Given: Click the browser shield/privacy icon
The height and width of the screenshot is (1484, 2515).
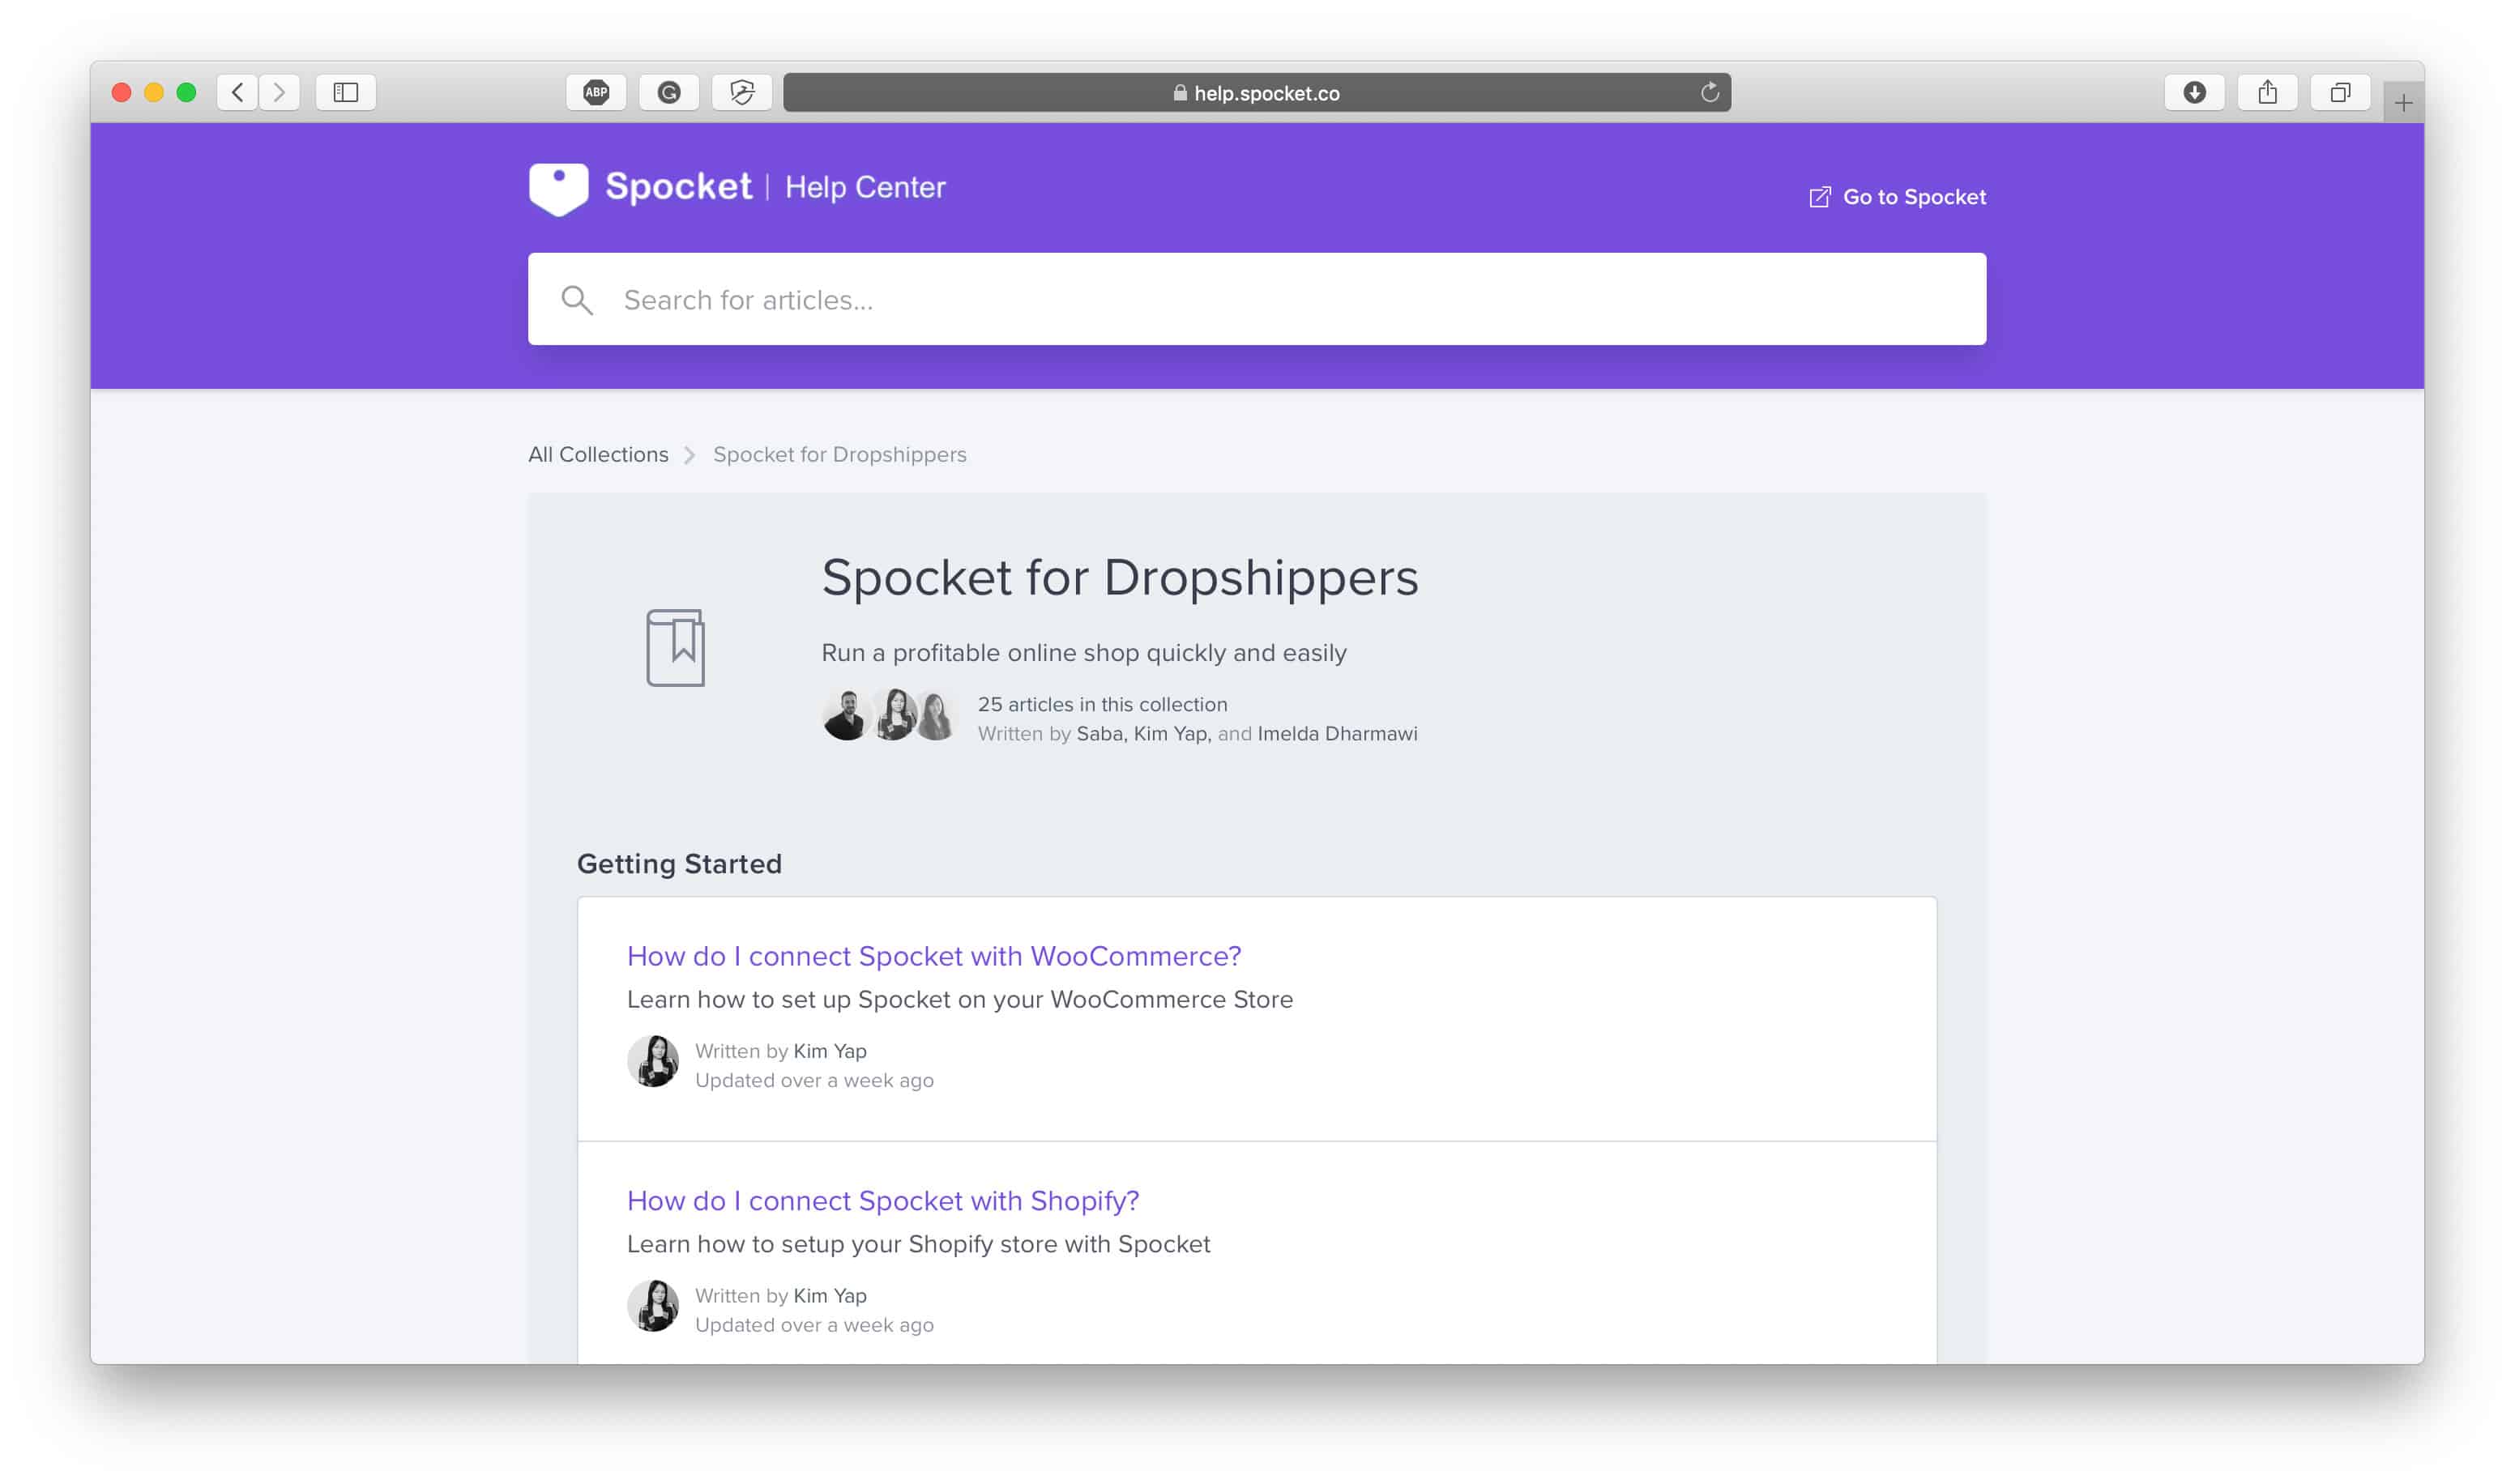Looking at the screenshot, I should pos(742,92).
